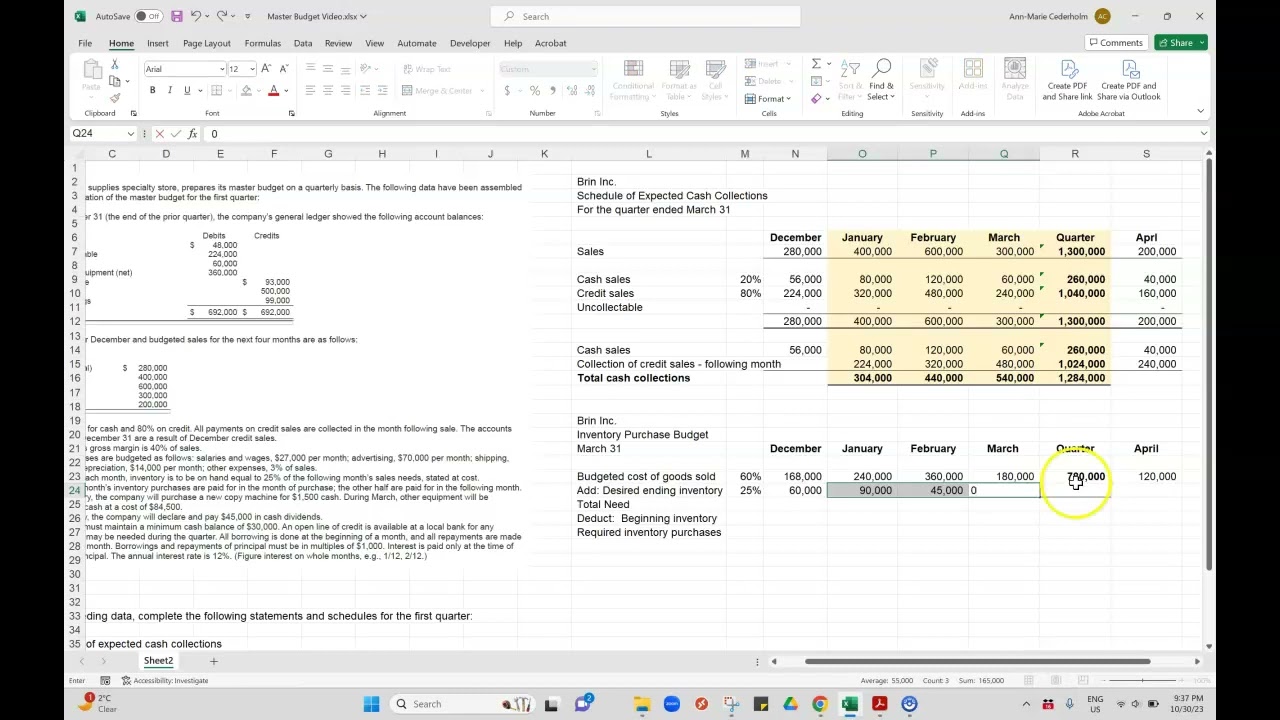Image resolution: width=1280 pixels, height=720 pixels.
Task: Switch to the Insert tab
Action: click(x=157, y=43)
